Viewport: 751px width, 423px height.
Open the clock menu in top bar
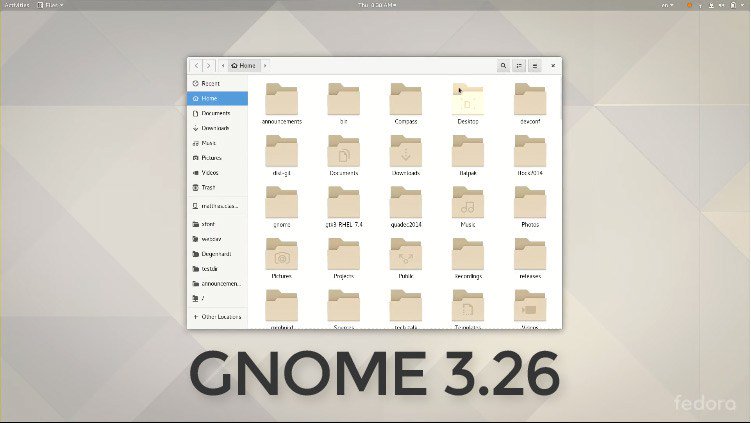click(x=377, y=5)
